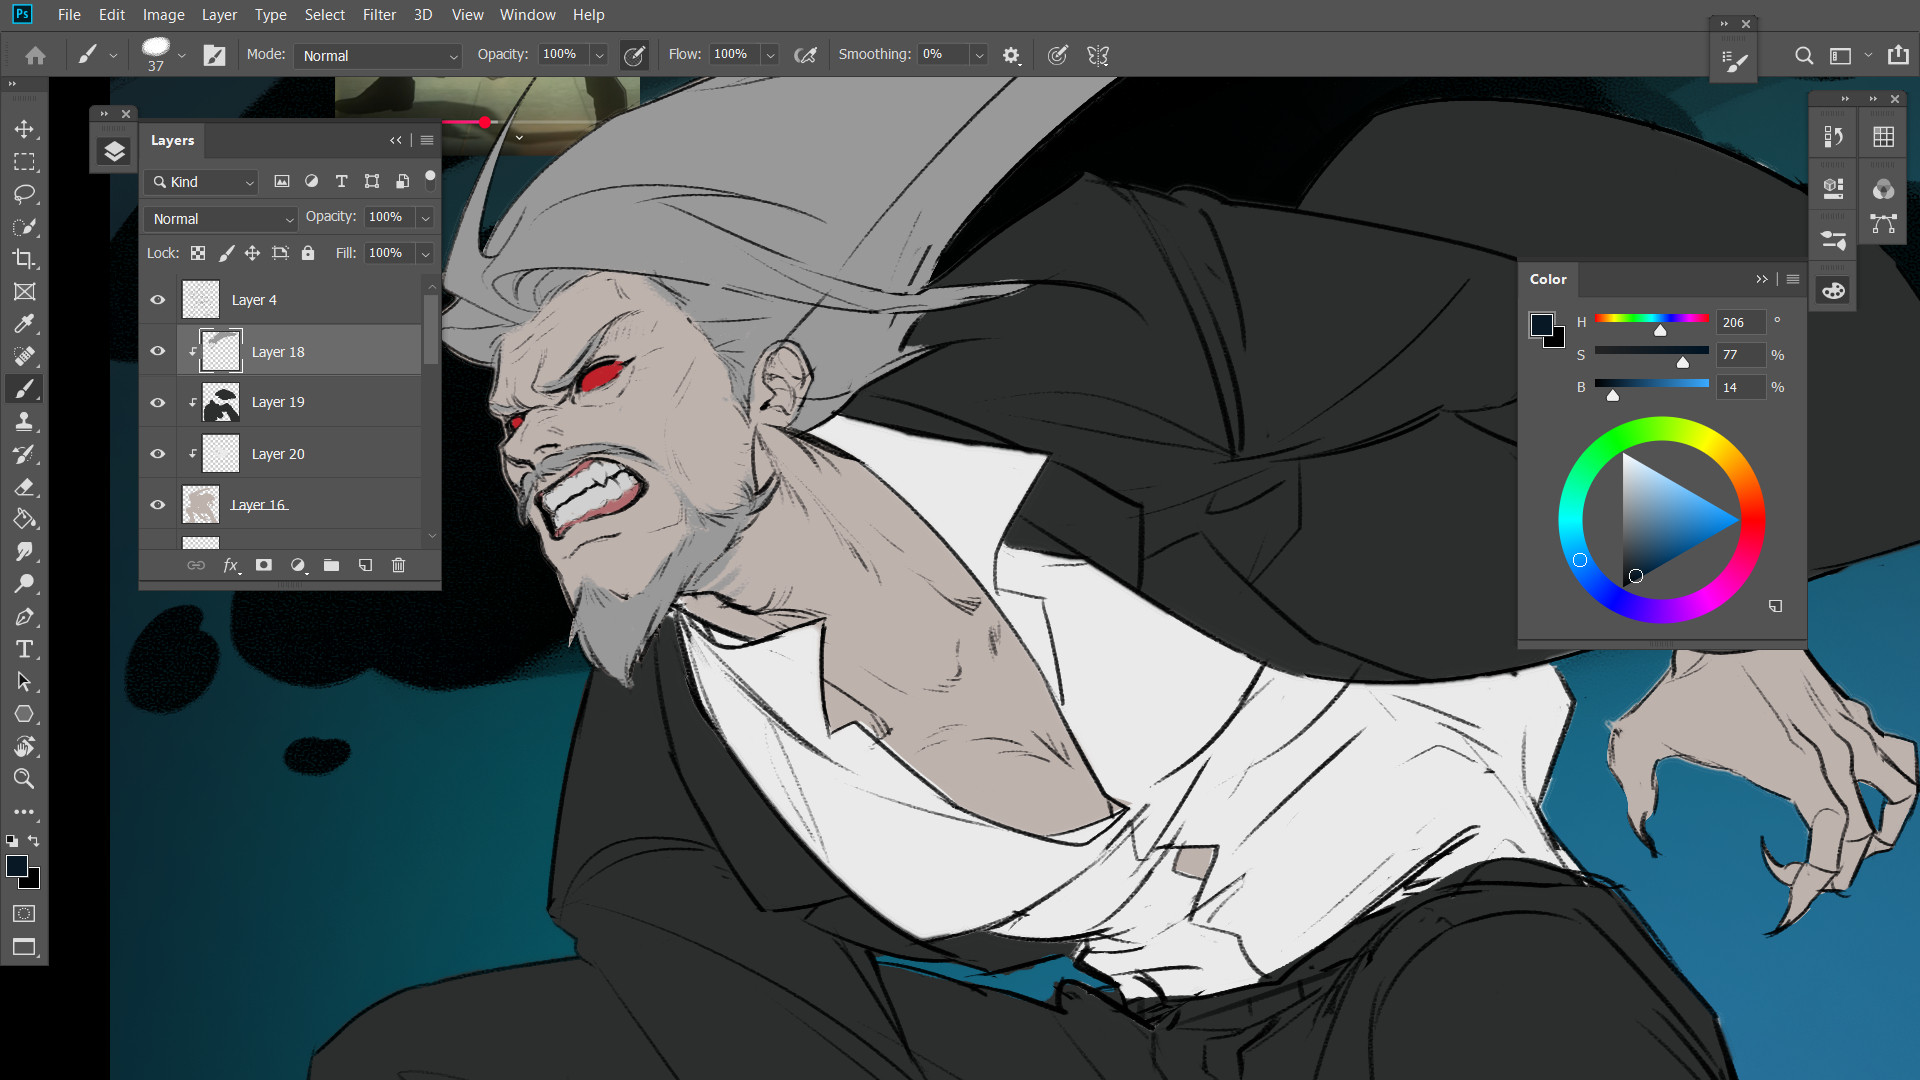Select the Rectangular Marquee tool
The width and height of the screenshot is (1920, 1080).
click(24, 162)
